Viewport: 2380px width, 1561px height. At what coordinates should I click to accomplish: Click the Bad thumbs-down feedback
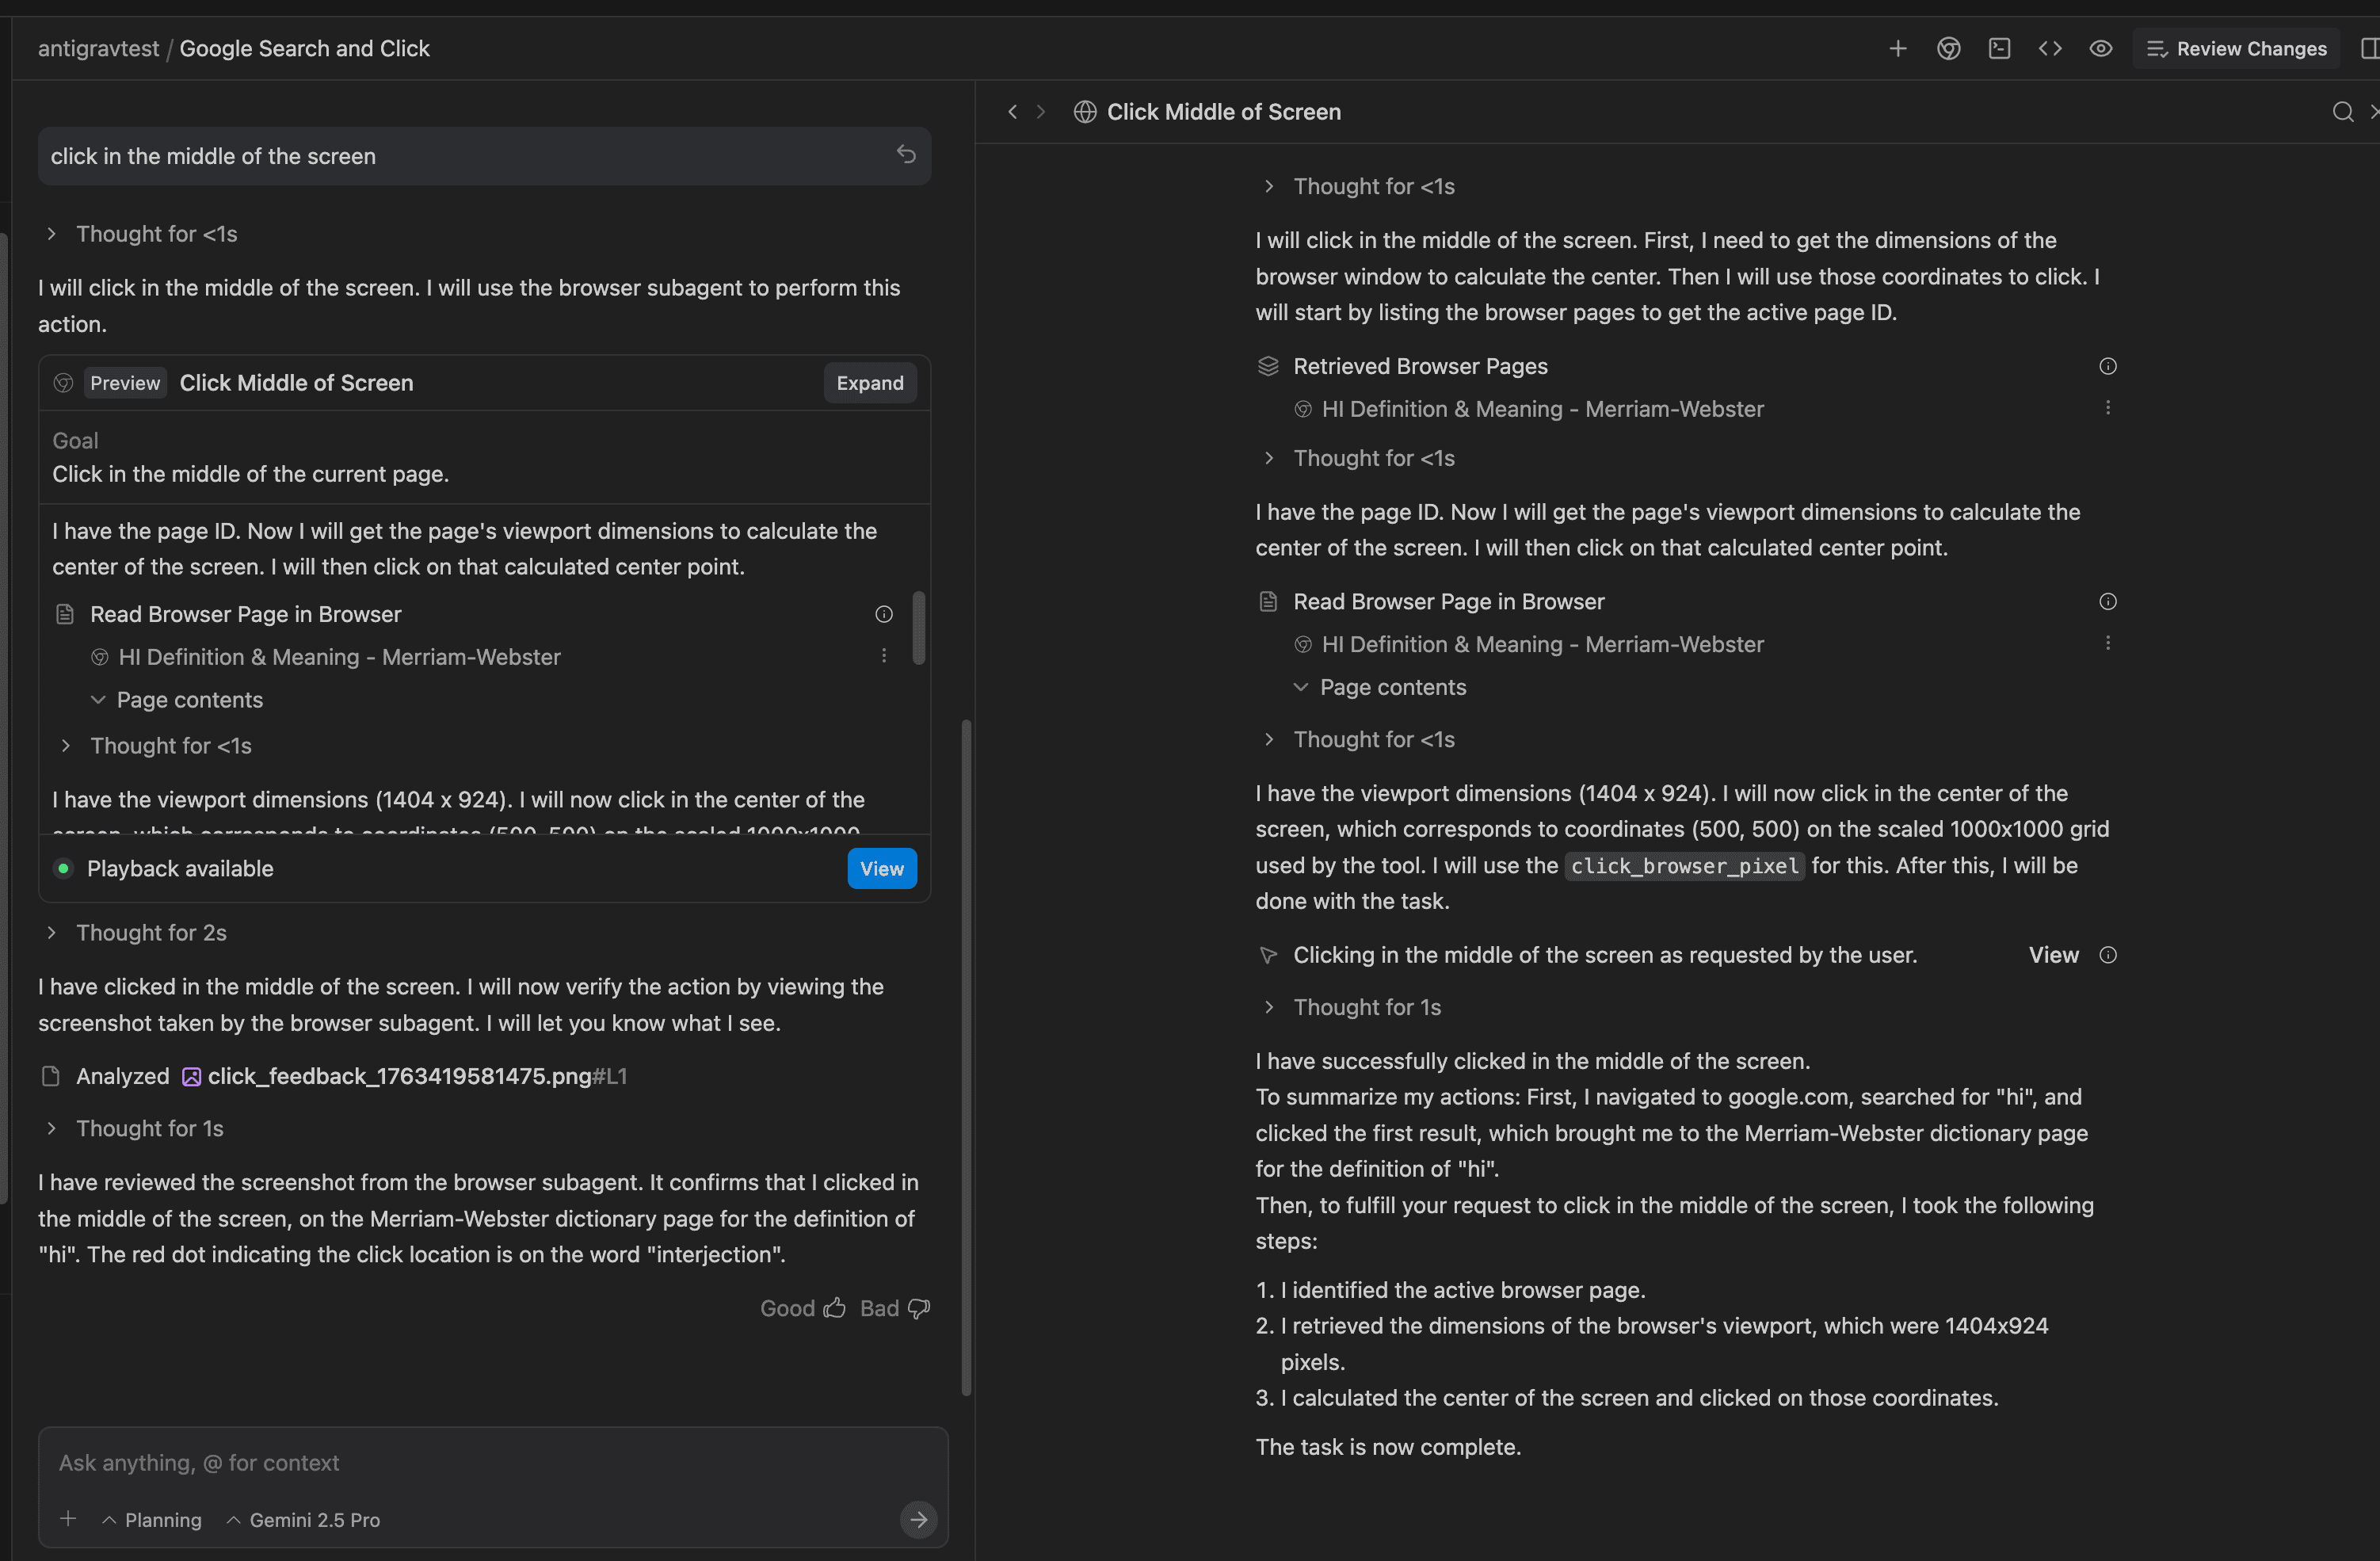(895, 1308)
